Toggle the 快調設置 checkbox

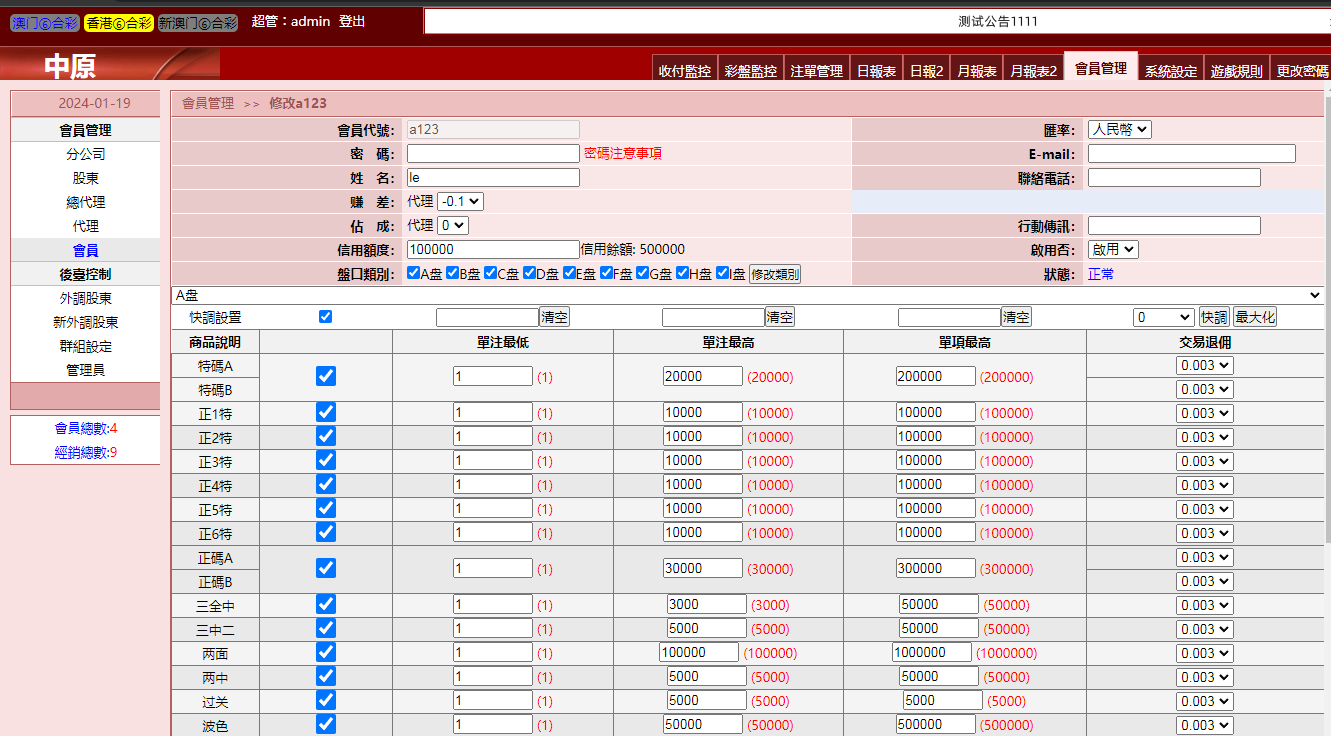[325, 317]
